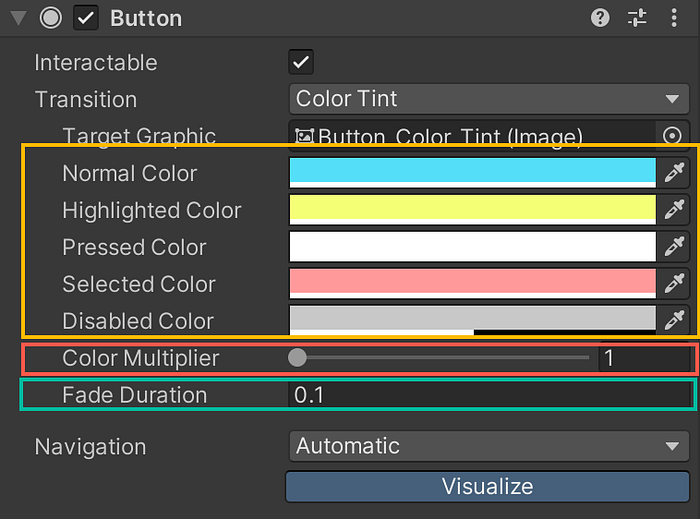700x519 pixels.
Task: Open the Button component three-dot menu
Action: coord(673,18)
